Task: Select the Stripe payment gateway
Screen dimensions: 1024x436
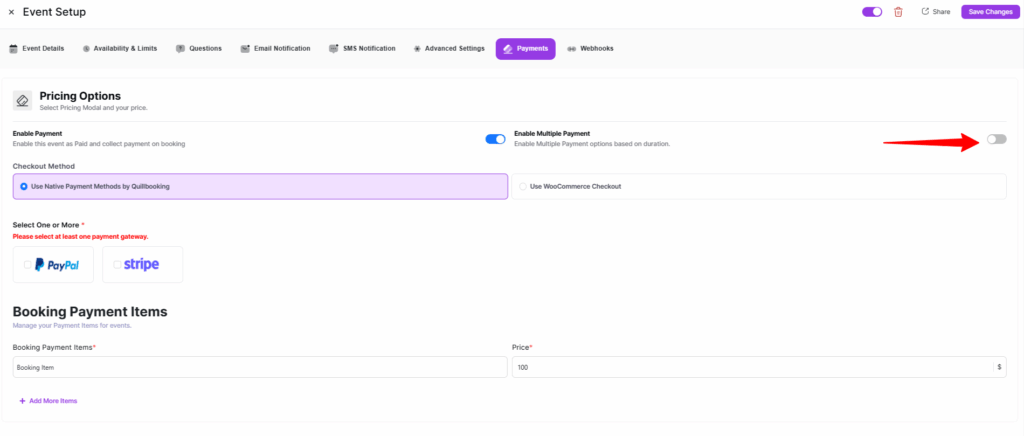Action: click(x=142, y=265)
